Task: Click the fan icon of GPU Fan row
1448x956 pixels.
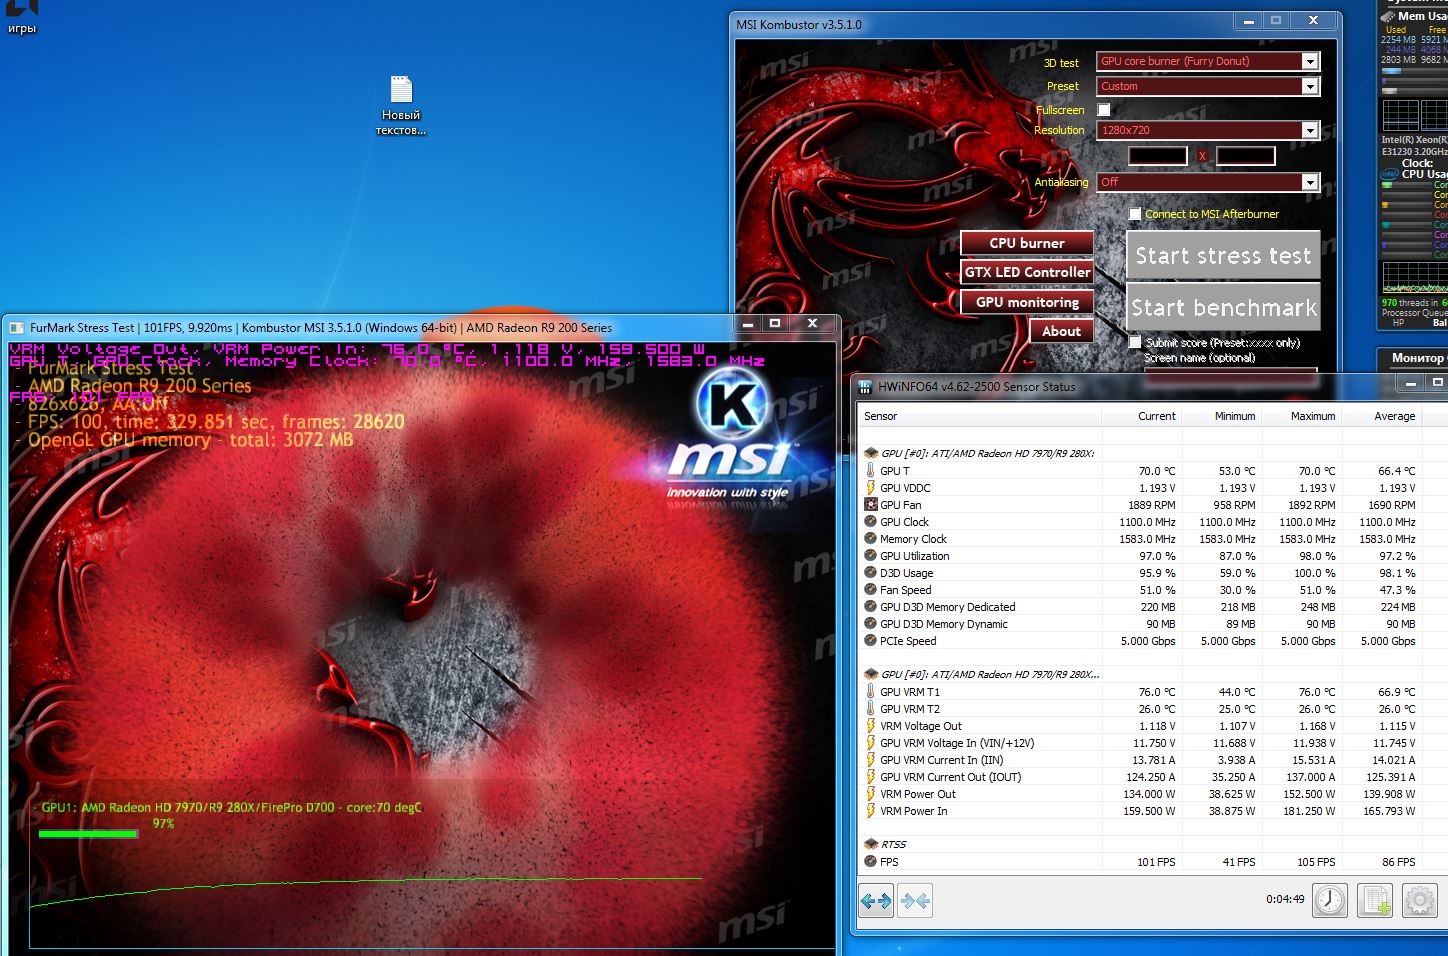Action: click(x=871, y=505)
